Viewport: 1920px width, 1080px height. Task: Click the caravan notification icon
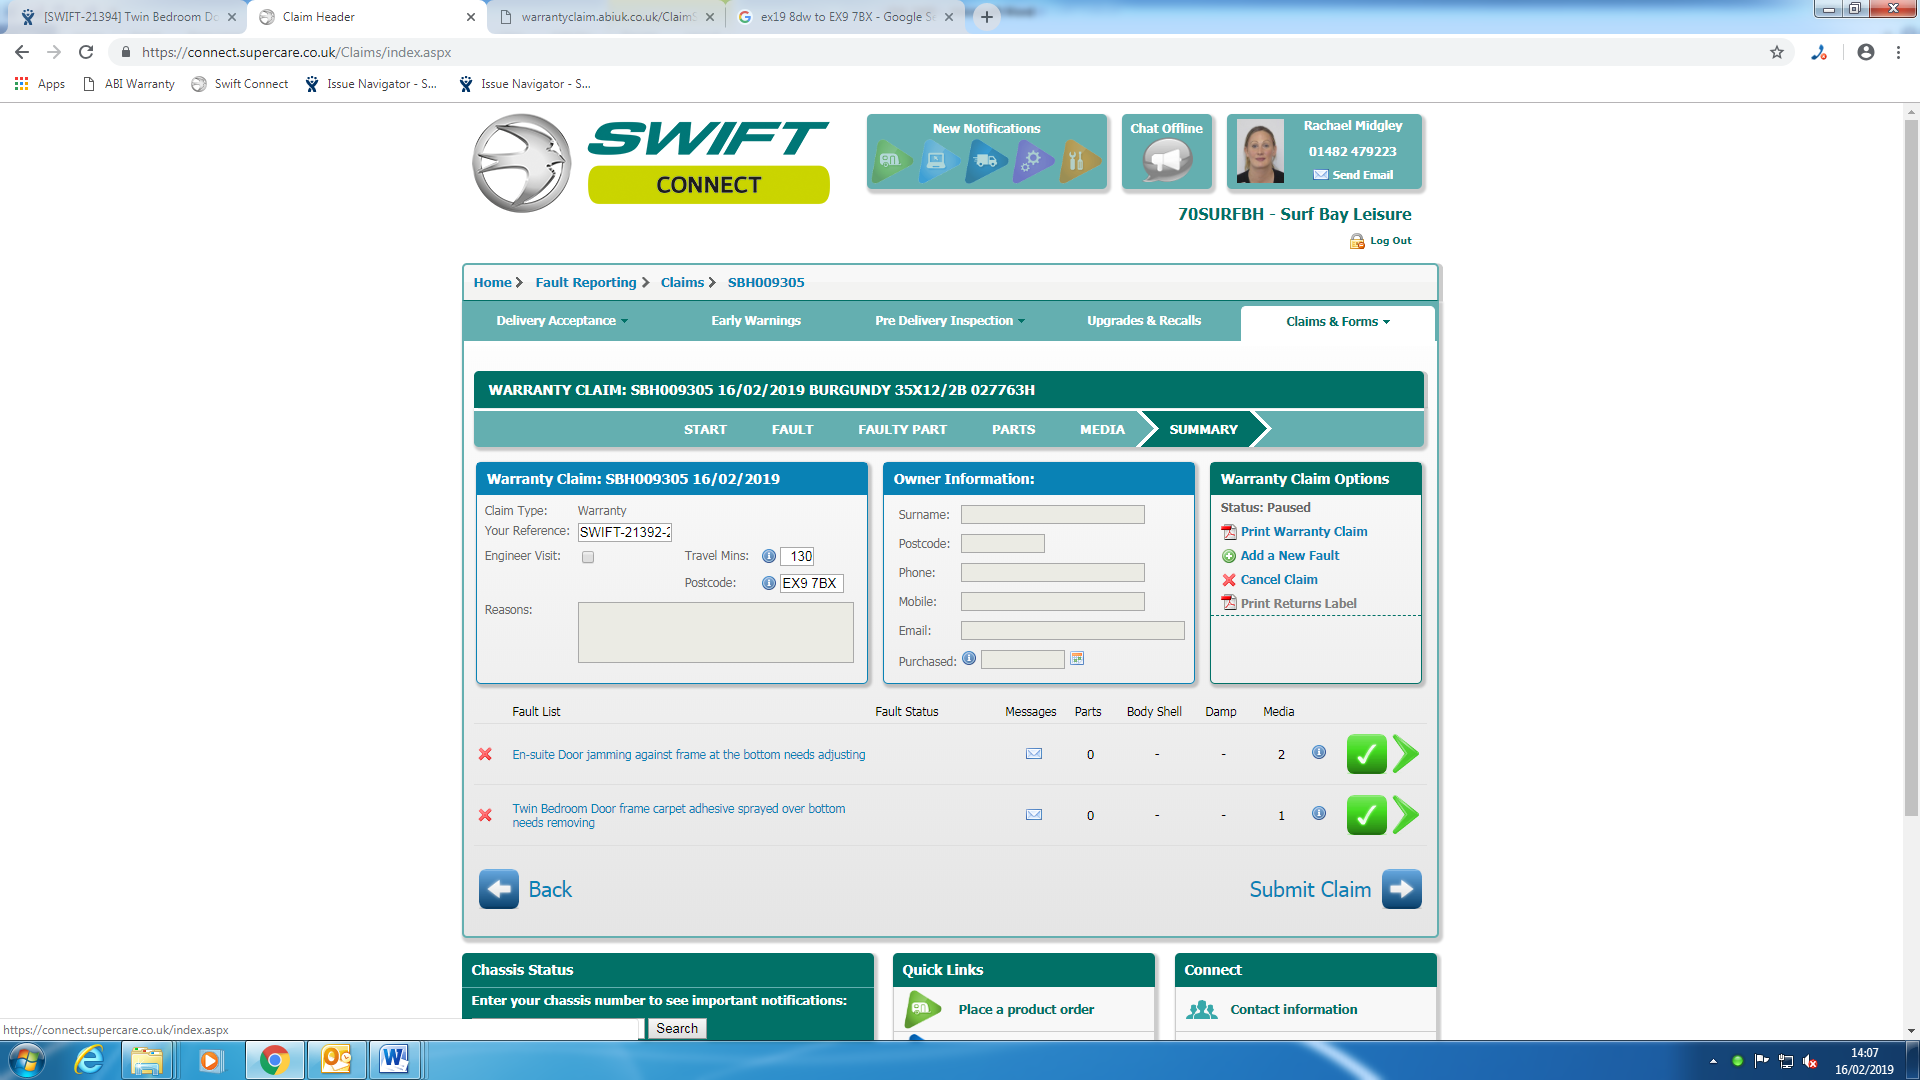[x=891, y=160]
